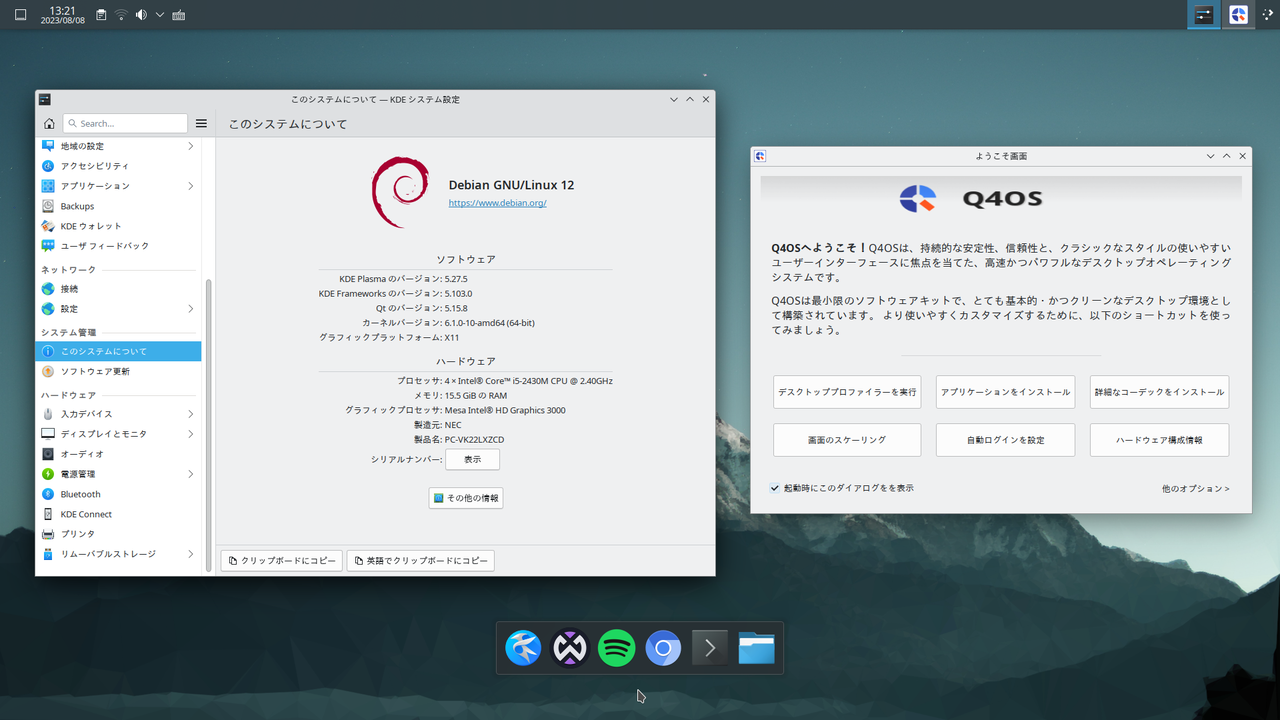Screen dimensions: 1280x720
Task: Open the Konsole terminal from the dock
Action: [x=710, y=647]
